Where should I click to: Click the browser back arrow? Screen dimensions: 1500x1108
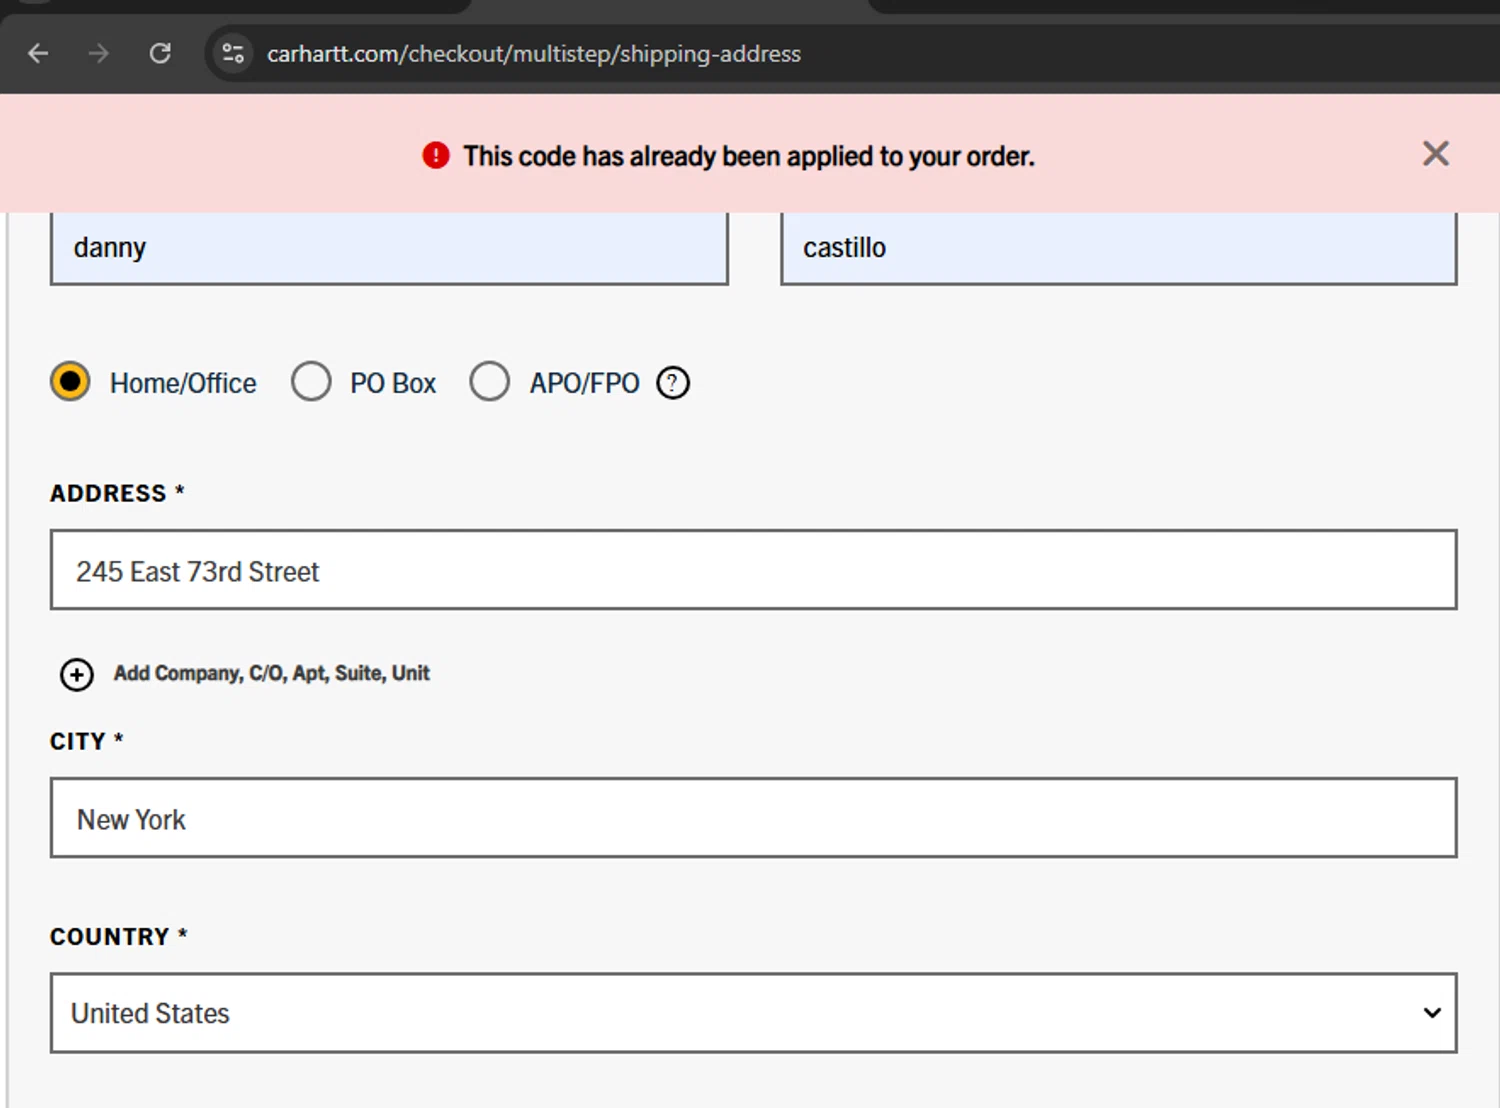click(38, 53)
